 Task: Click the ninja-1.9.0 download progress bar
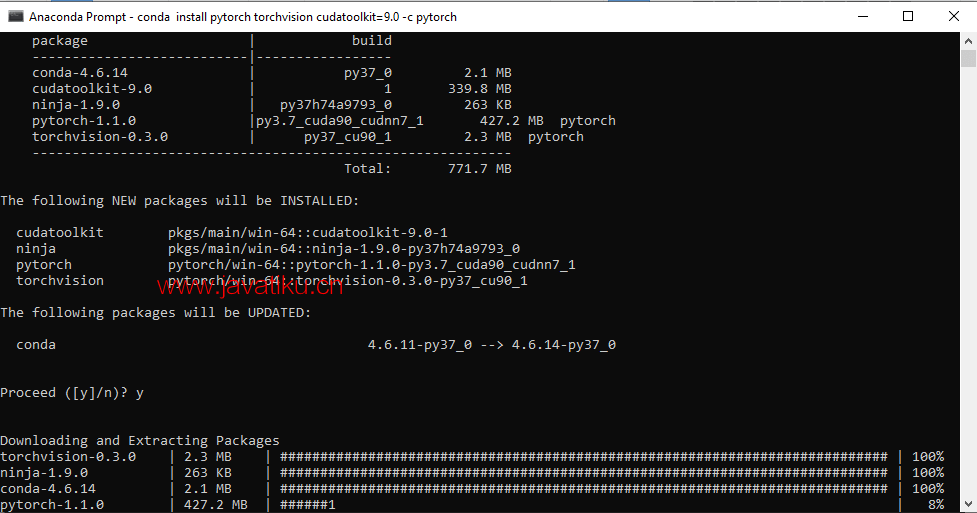click(x=584, y=473)
